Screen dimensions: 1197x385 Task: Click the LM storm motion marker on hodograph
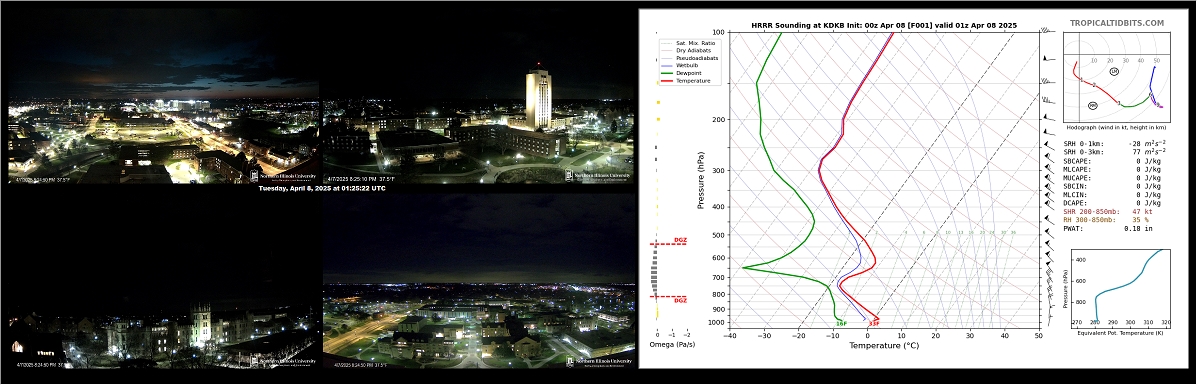click(x=1114, y=71)
